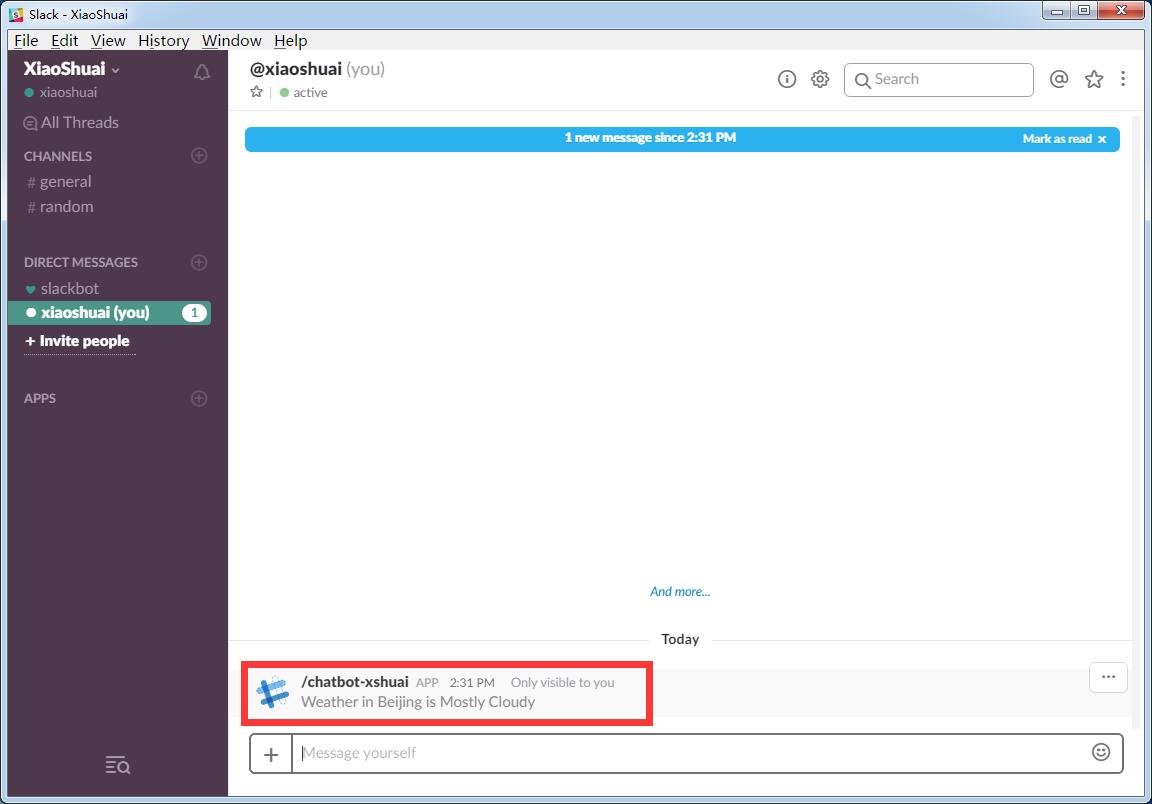Dismiss the new message banner X

click(1102, 139)
